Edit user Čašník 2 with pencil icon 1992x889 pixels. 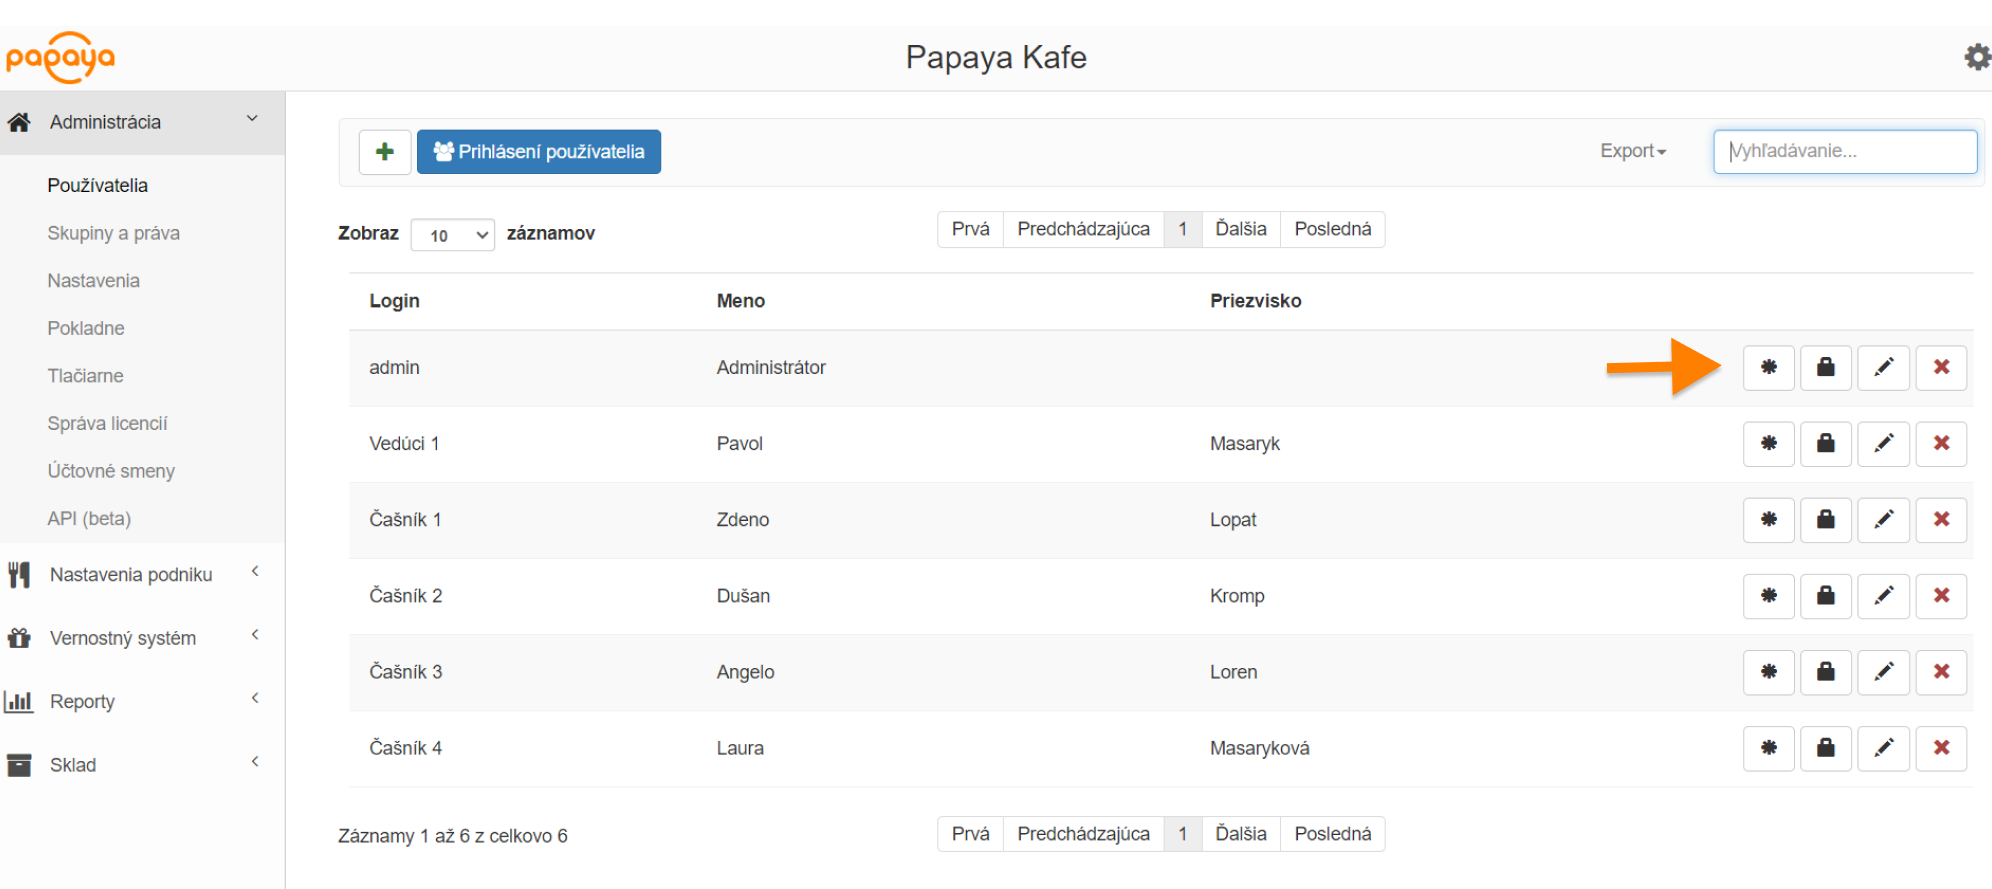(x=1883, y=596)
